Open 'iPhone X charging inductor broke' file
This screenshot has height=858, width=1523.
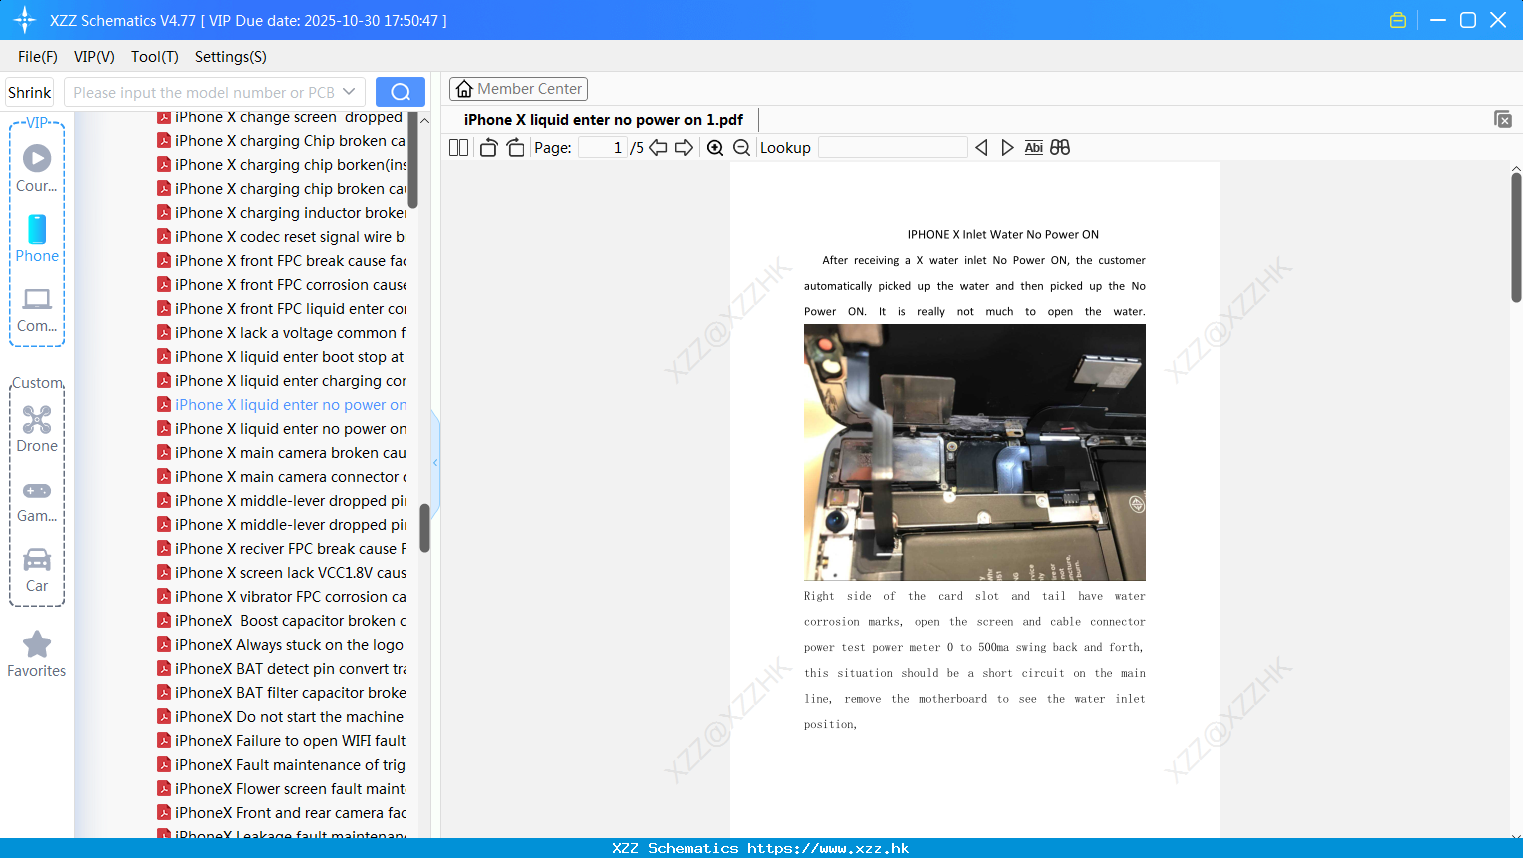(281, 213)
